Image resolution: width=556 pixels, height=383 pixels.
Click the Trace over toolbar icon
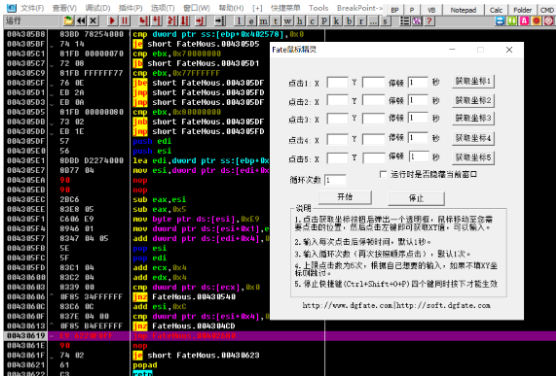(184, 21)
